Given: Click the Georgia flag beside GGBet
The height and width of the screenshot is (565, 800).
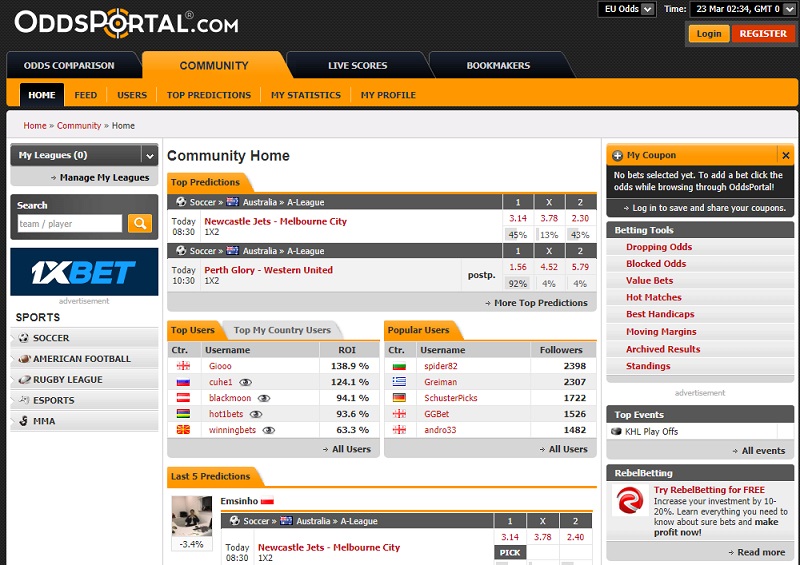Looking at the screenshot, I should pos(399,414).
